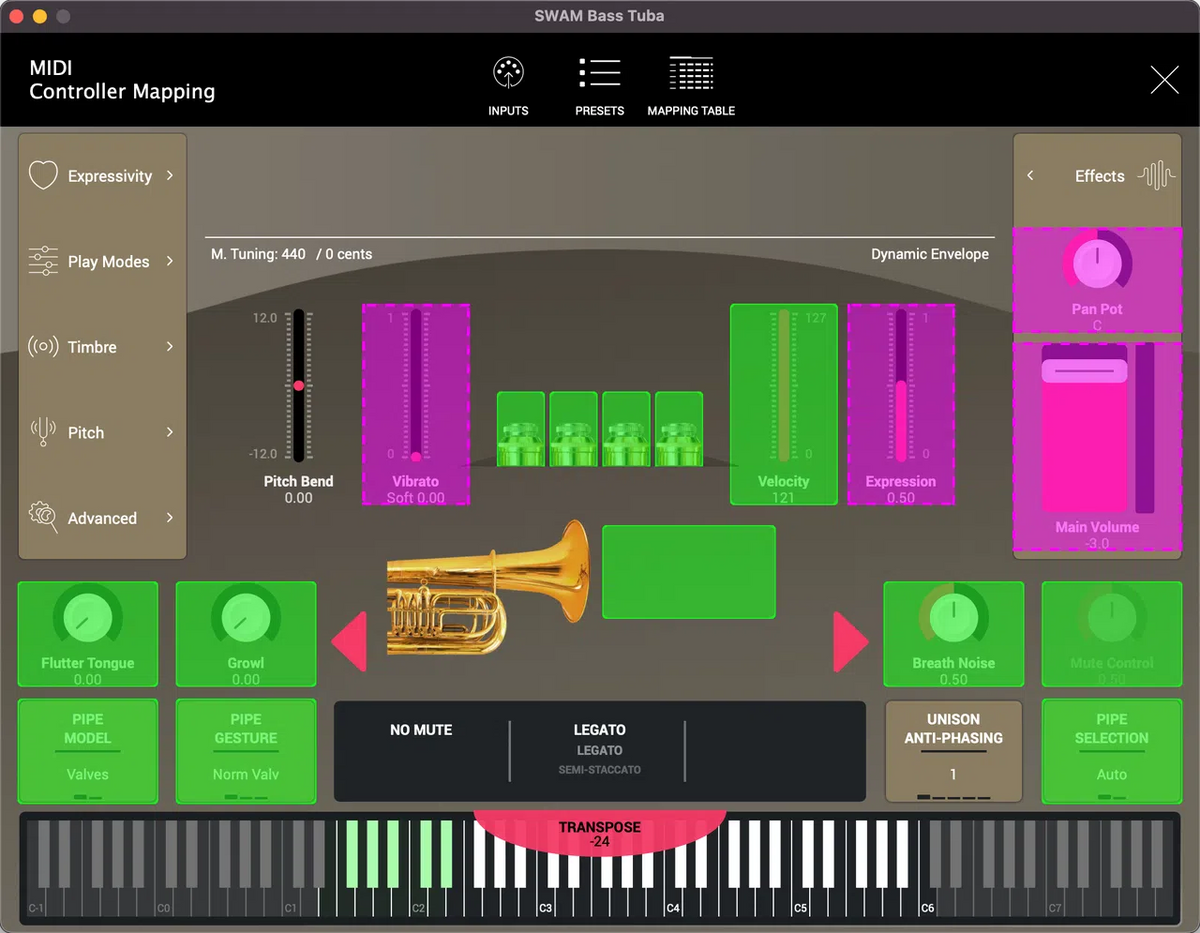Expand the Pitch section chevron

(170, 432)
